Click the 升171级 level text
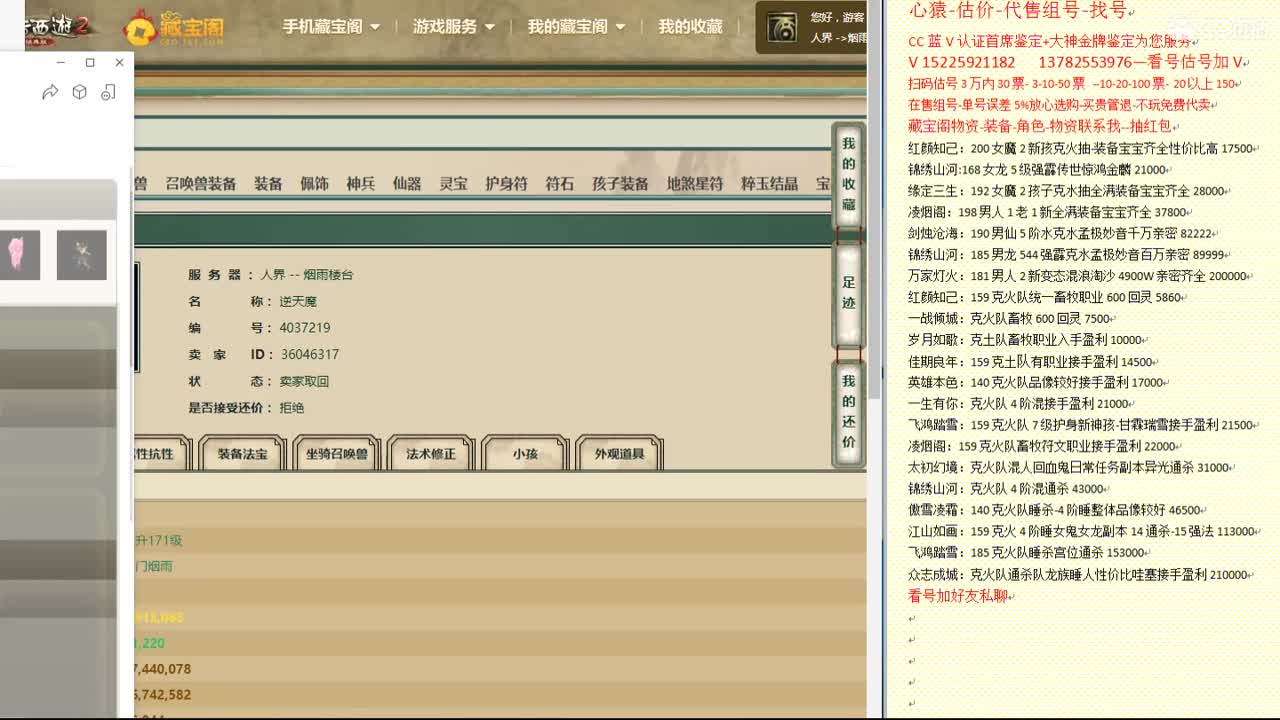Screen dimensions: 1280x720 pos(159,541)
